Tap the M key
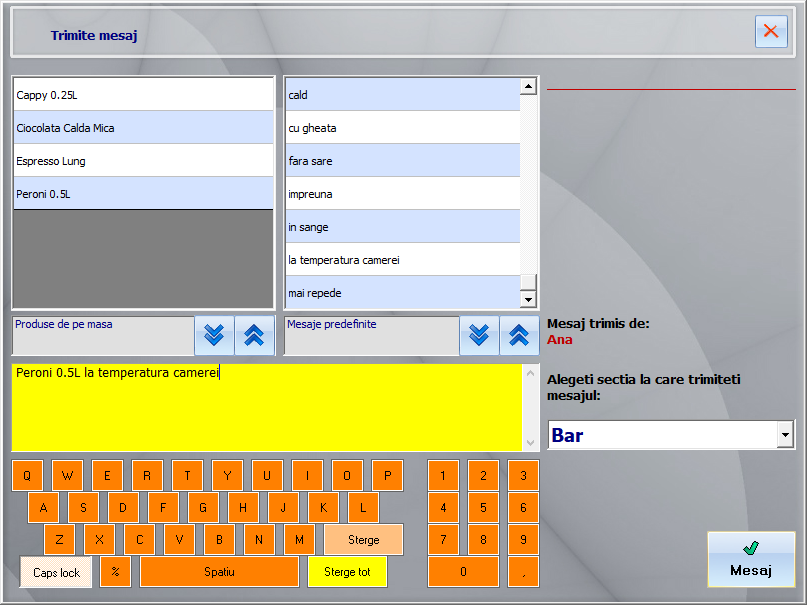This screenshot has height=605, width=807. (300, 540)
